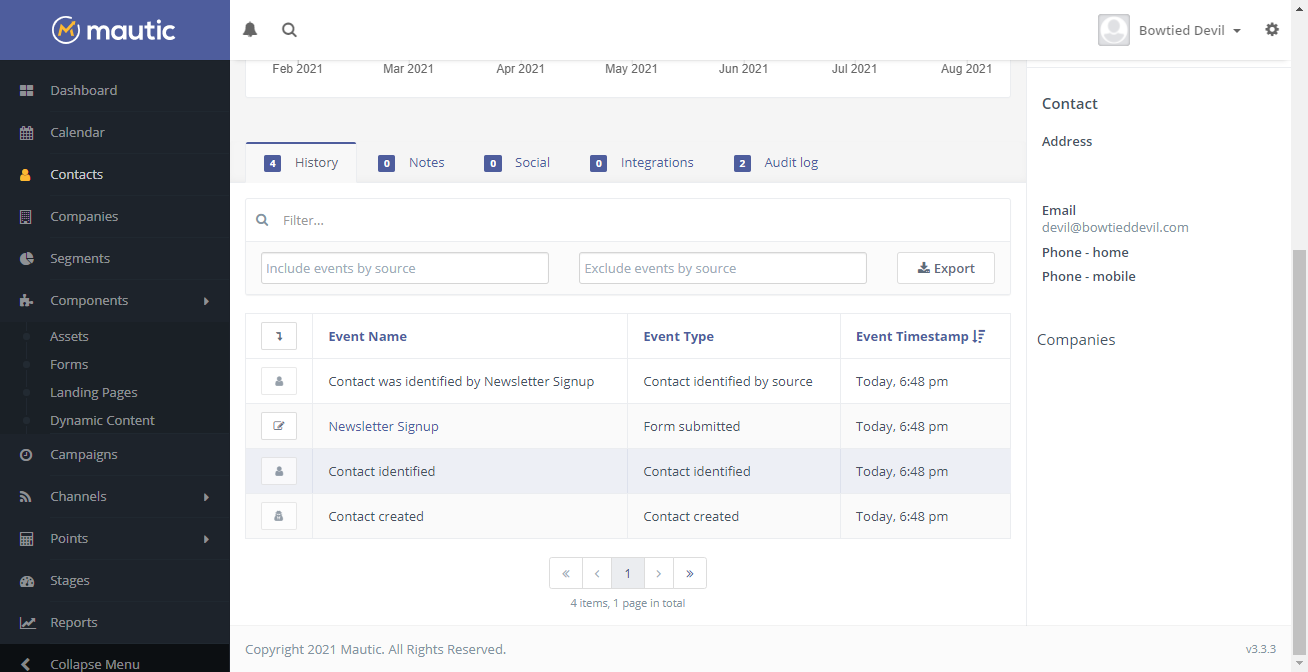The height and width of the screenshot is (672, 1308).
Task: Click the Contacts person icon
Action: click(27, 174)
